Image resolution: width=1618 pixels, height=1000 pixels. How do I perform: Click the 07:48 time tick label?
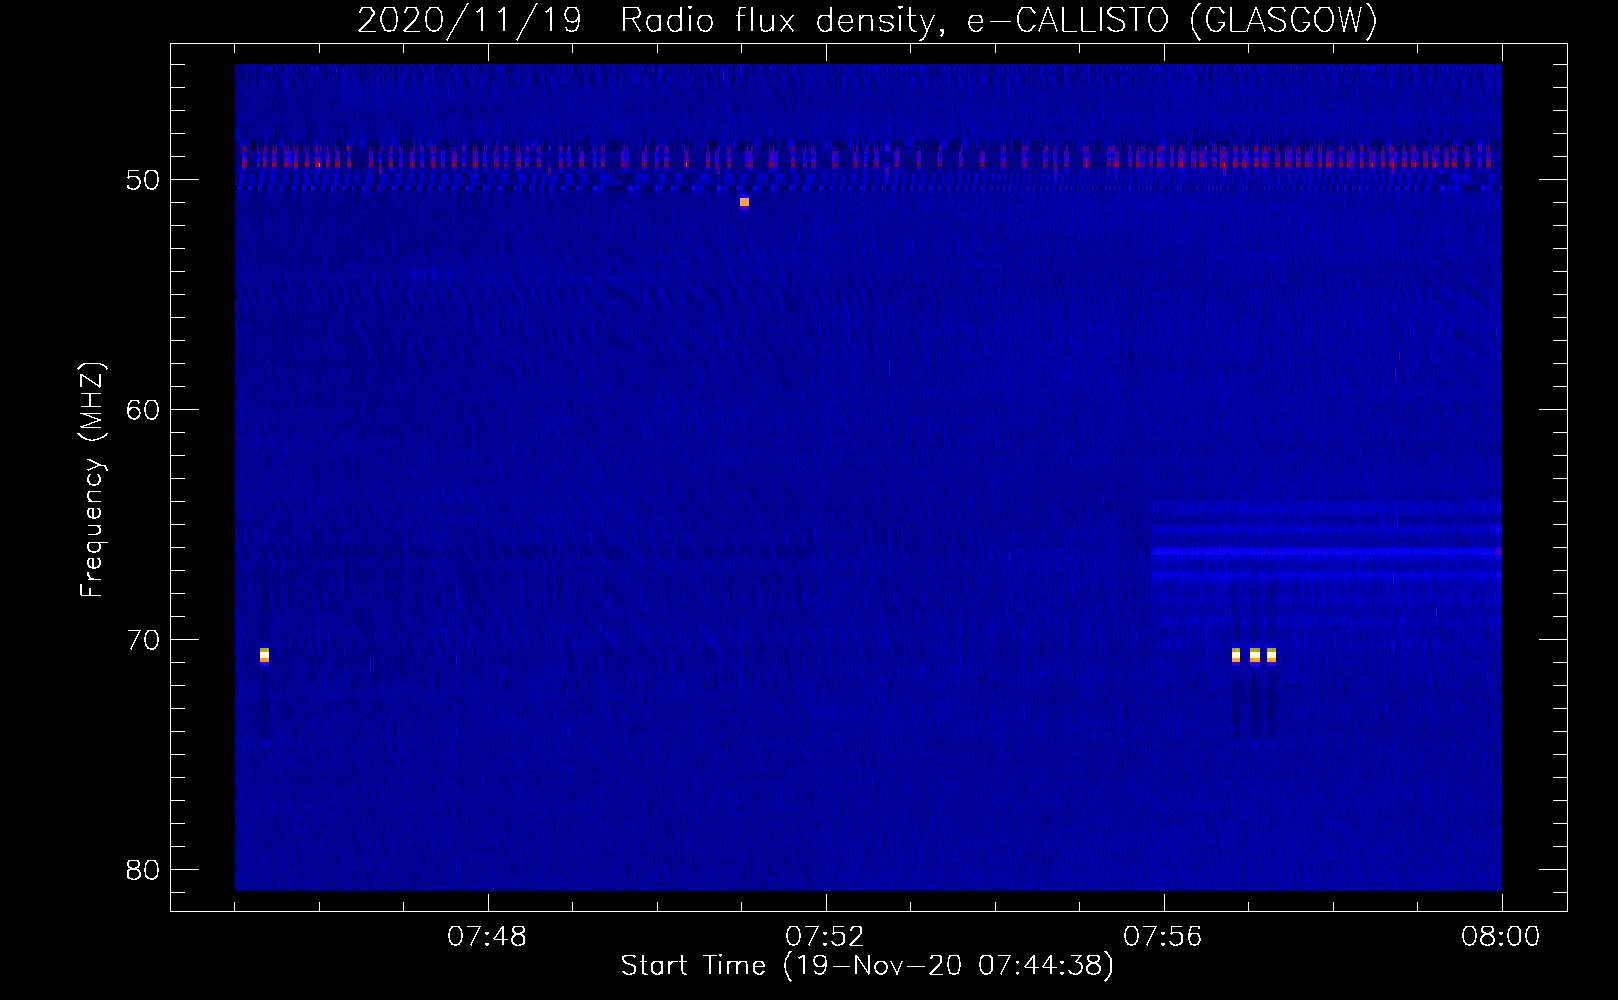click(487, 936)
